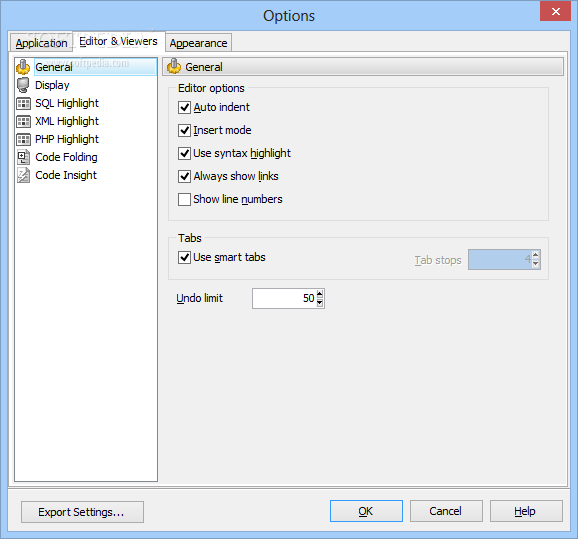Click the XML Highlight grid icon
Viewport: 578px width, 539px height.
point(23,121)
